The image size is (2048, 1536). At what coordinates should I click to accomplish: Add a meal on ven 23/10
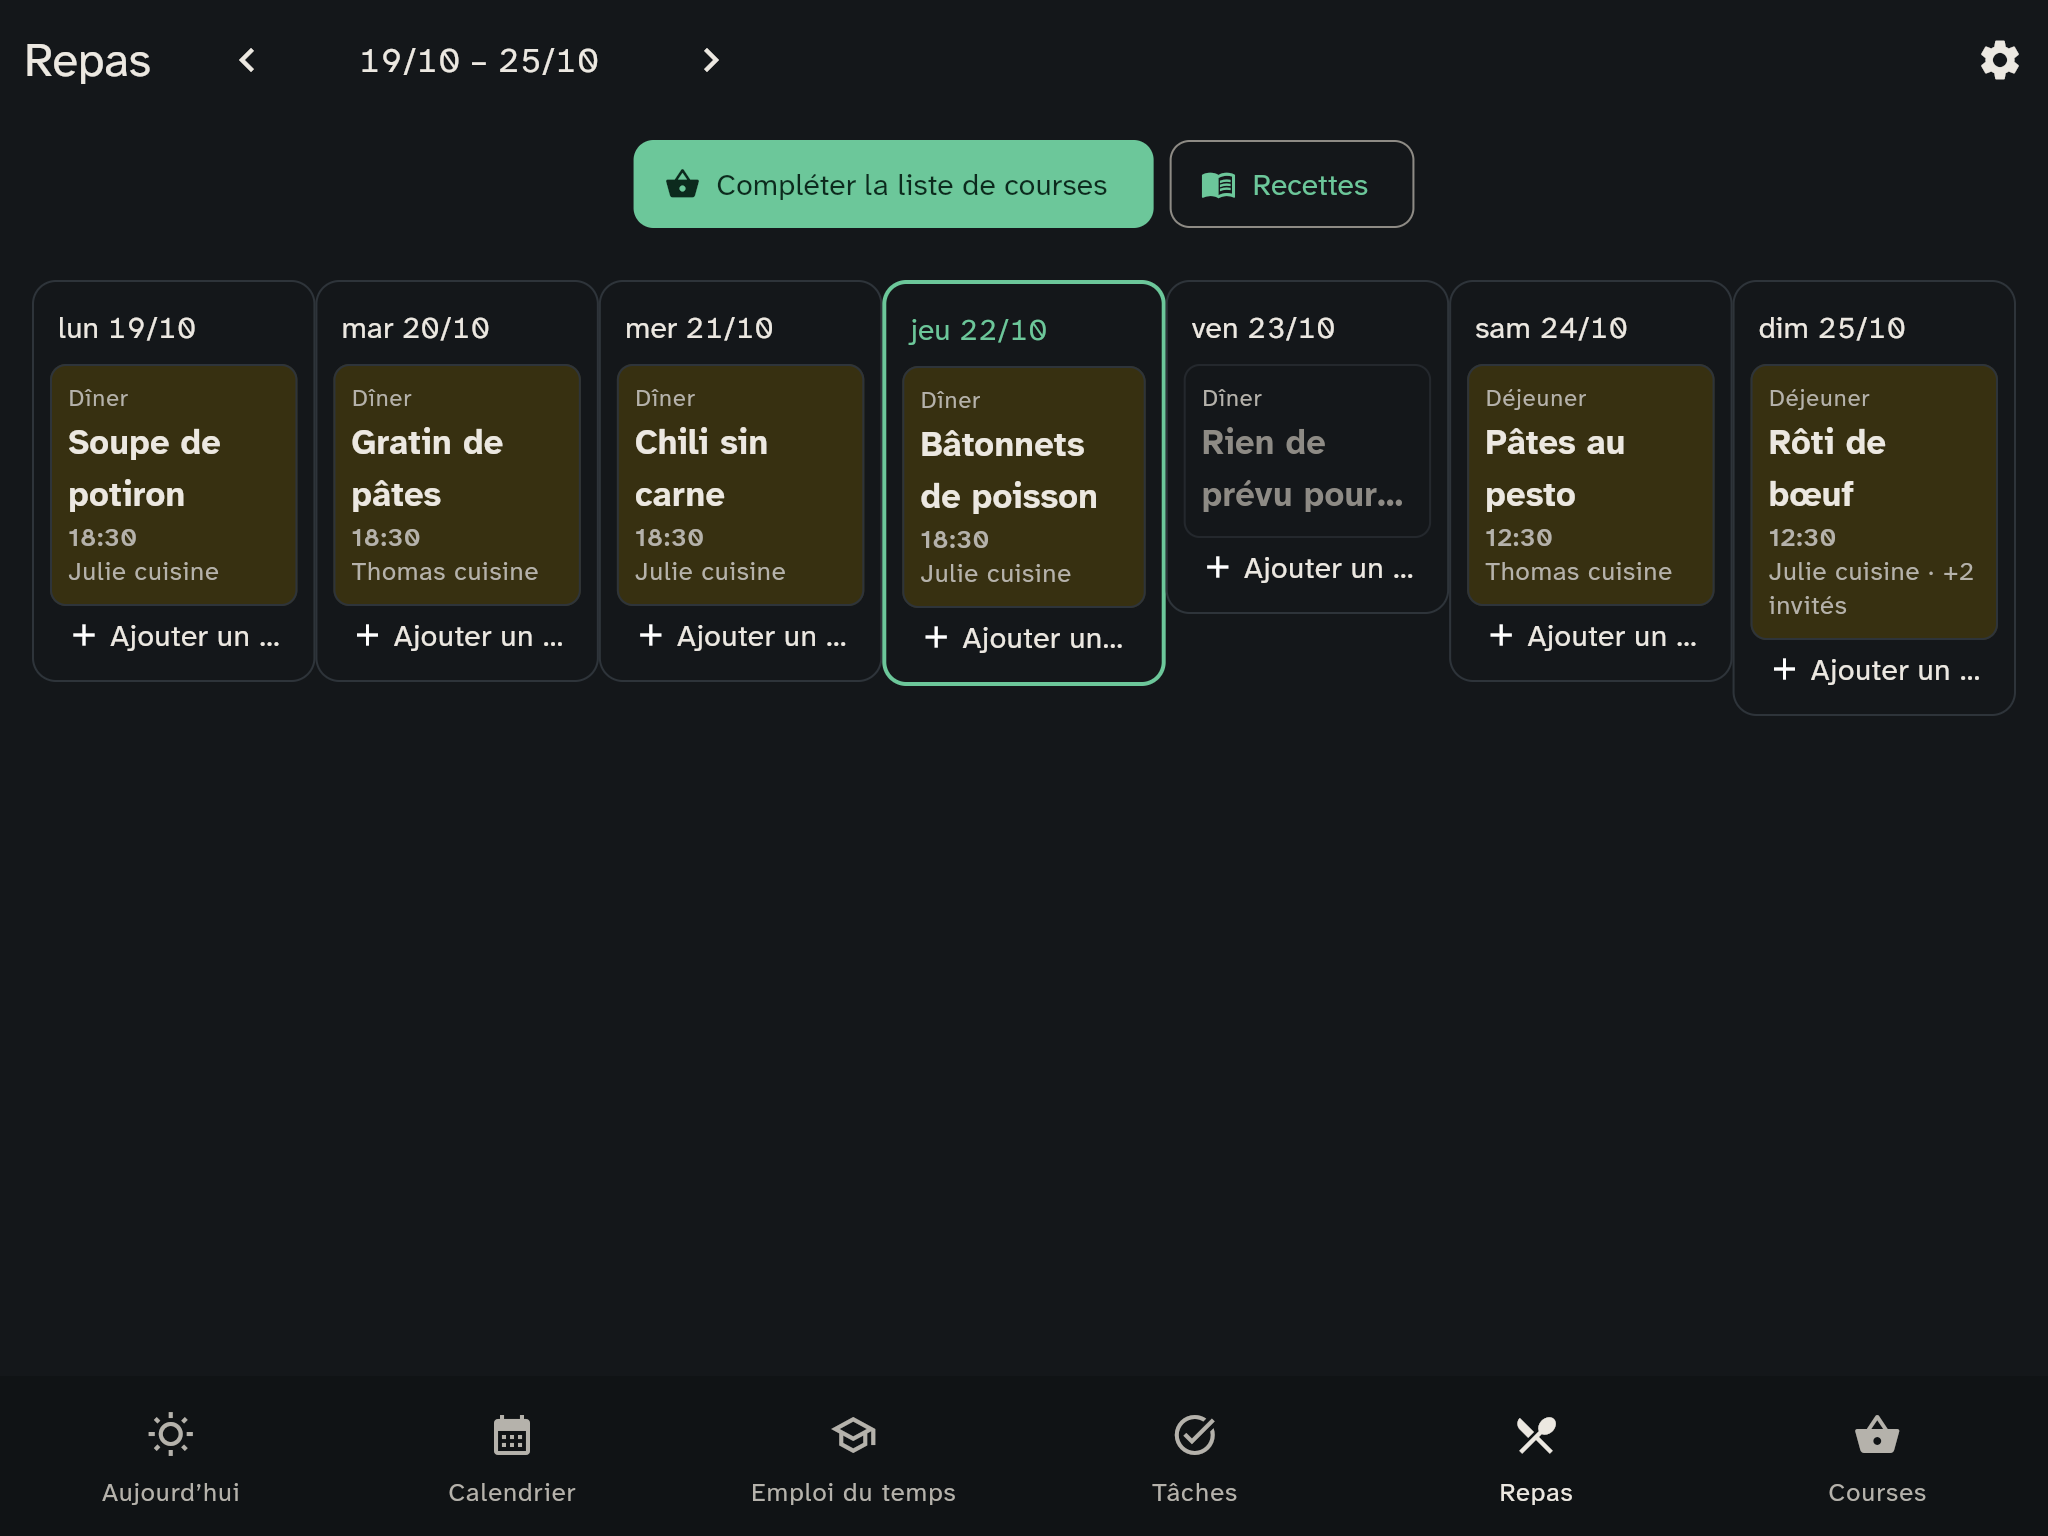coord(1307,568)
